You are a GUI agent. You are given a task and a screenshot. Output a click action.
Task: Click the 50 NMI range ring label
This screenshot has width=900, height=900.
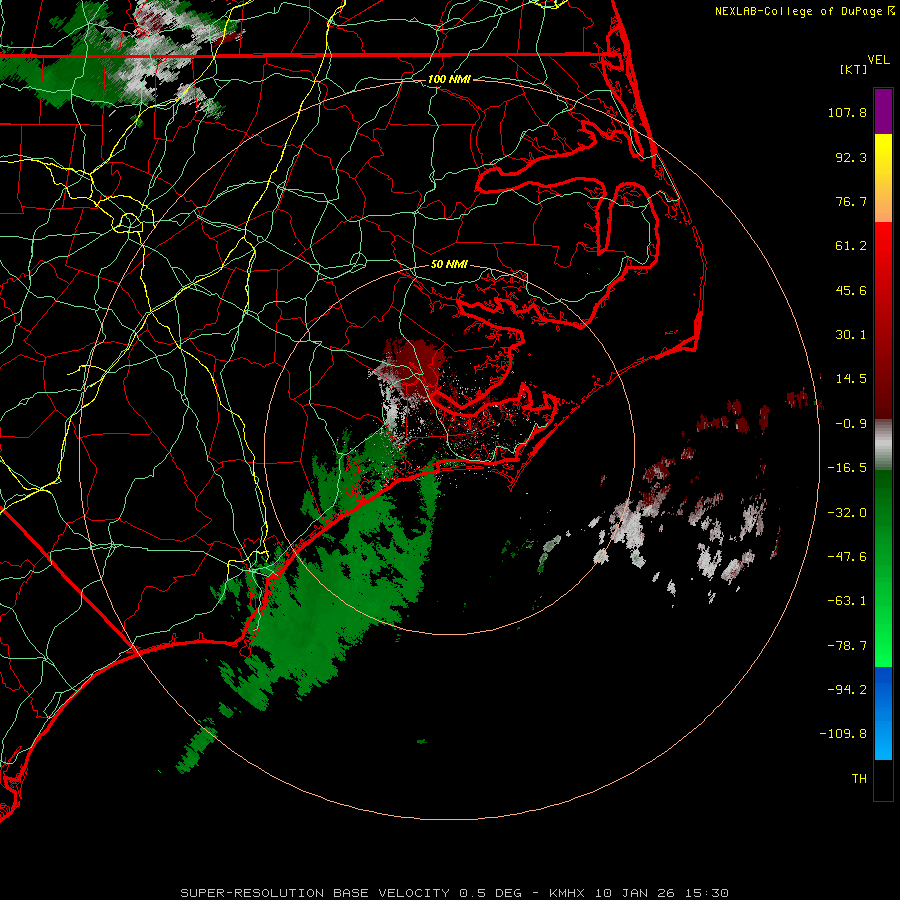tap(449, 265)
